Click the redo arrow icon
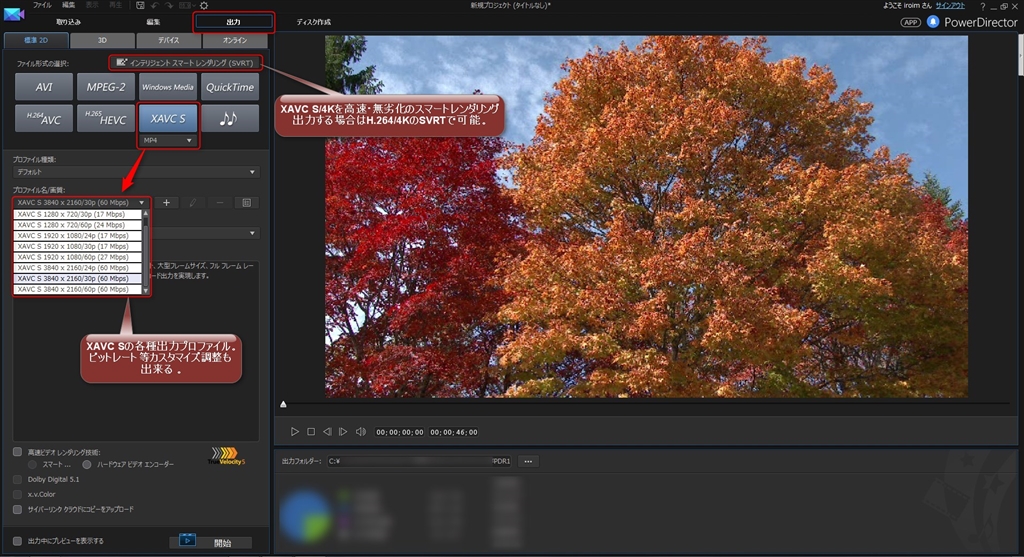The image size is (1024, 557). pyautogui.click(x=169, y=5)
